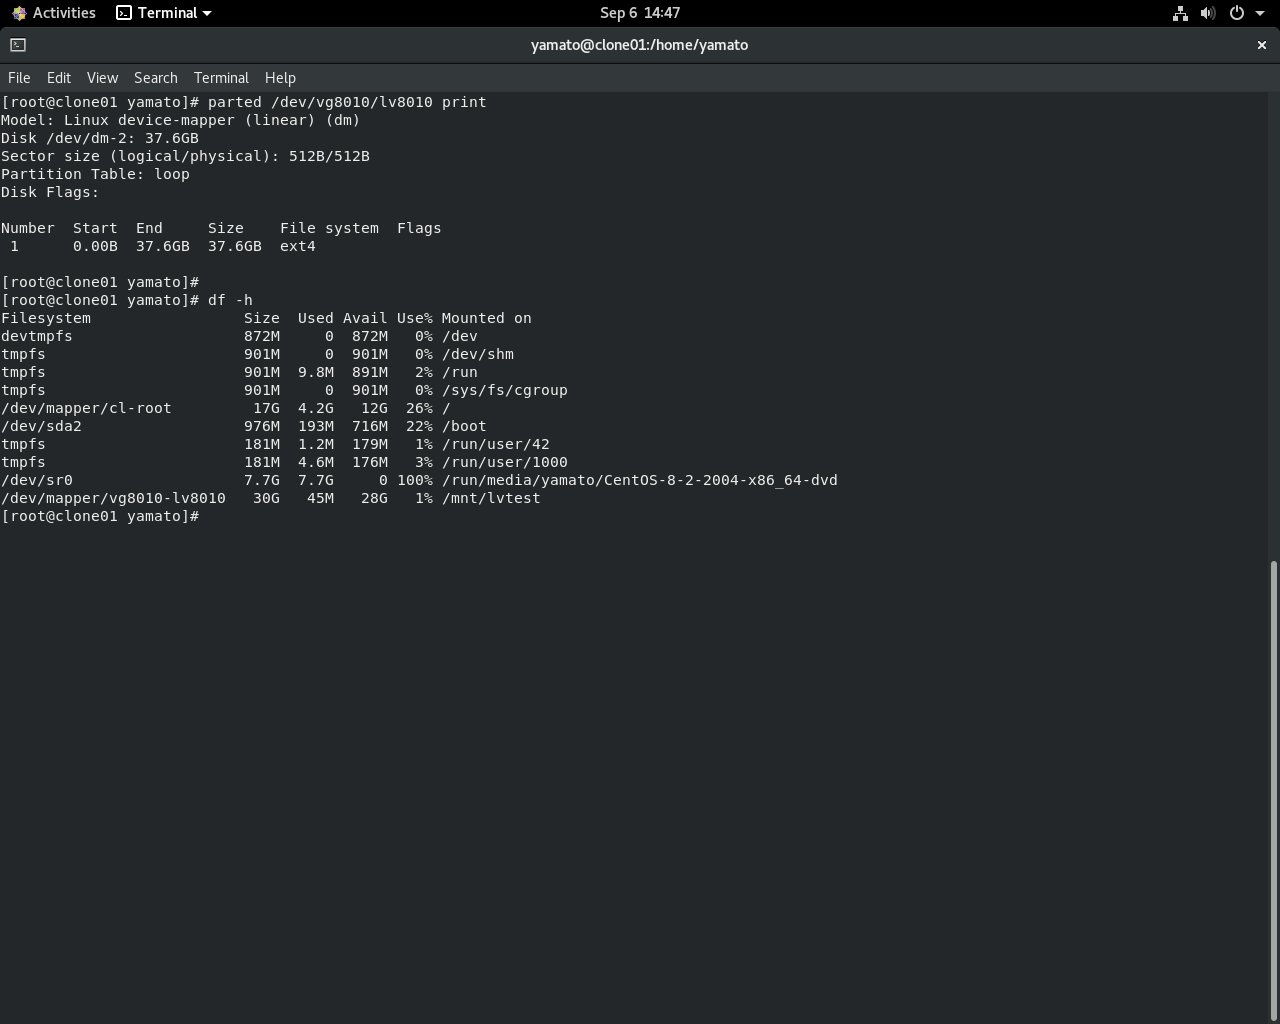
Task: Click '/dev/sda2' filesystem name
Action: pyautogui.click(x=41, y=426)
